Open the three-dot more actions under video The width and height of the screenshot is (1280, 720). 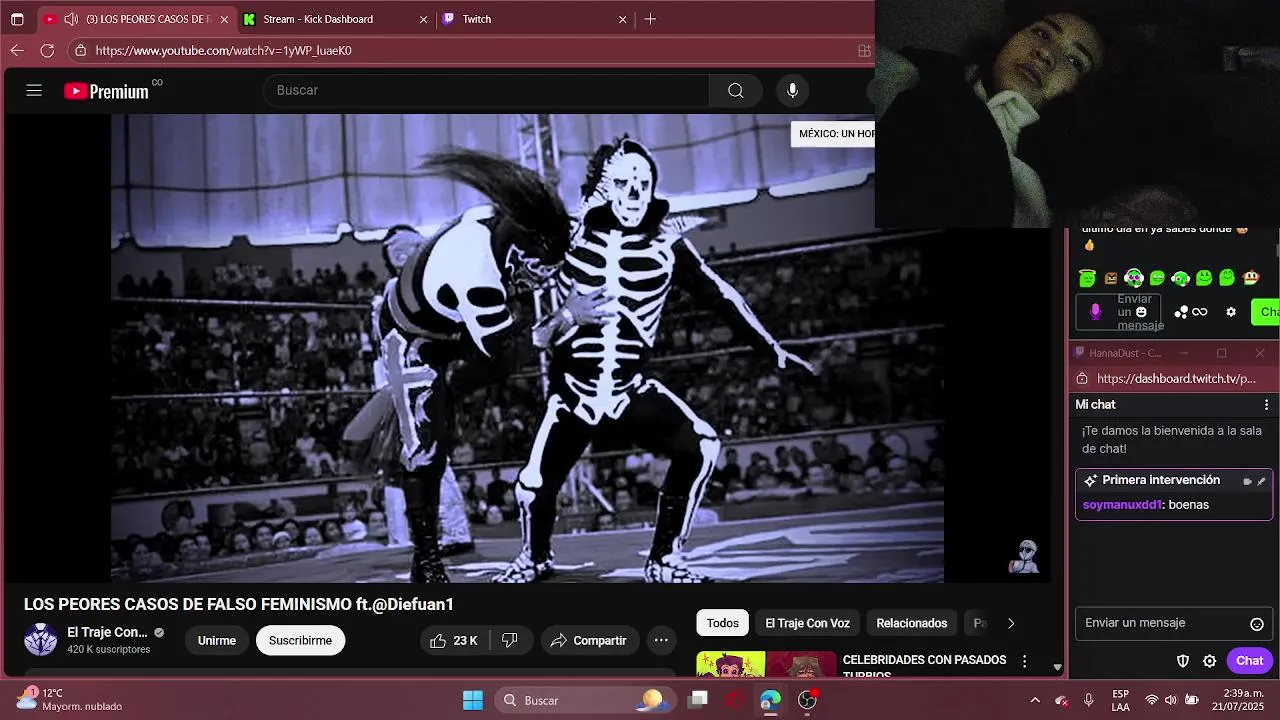point(661,641)
